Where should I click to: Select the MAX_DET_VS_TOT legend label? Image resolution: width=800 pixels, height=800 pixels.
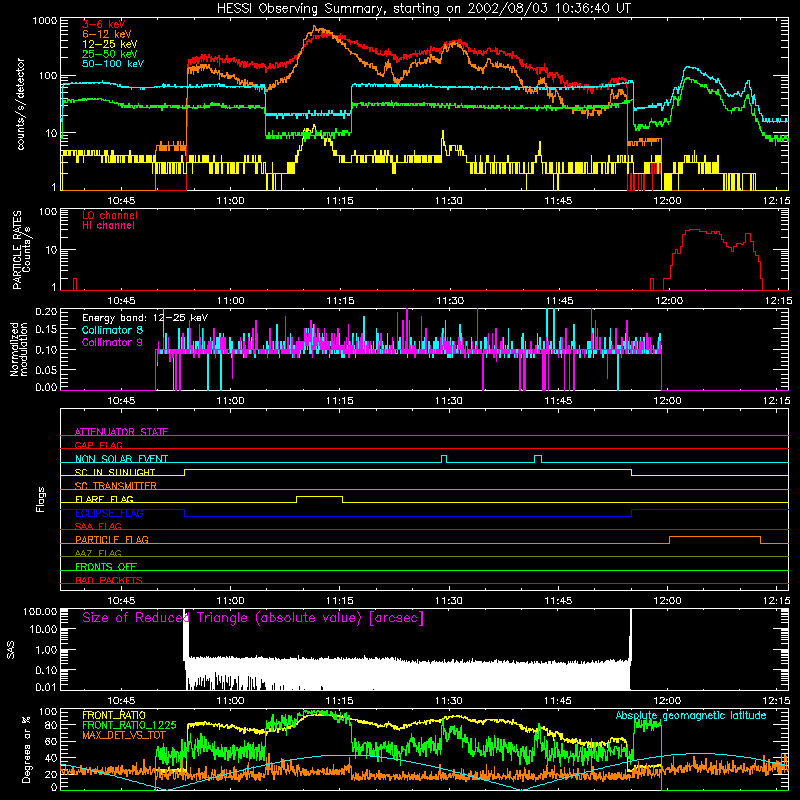tap(124, 735)
